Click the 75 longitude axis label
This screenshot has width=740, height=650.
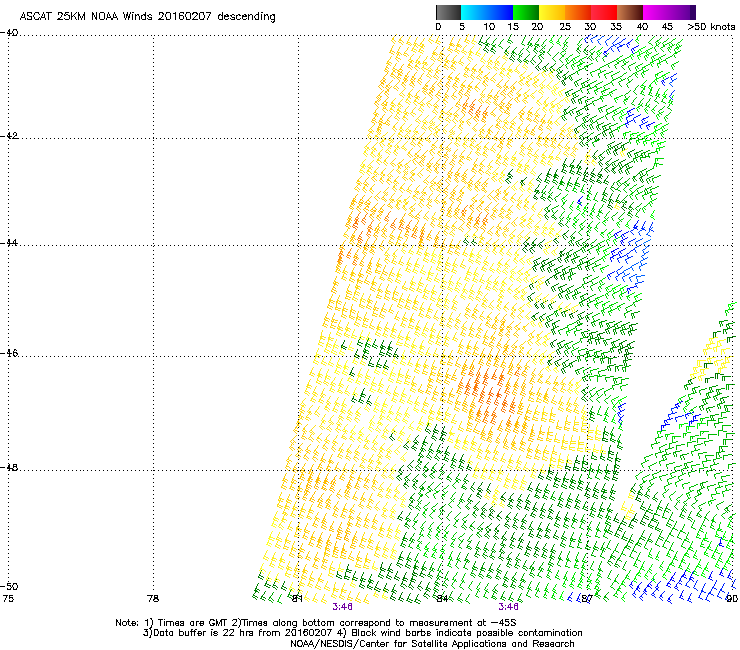pos(8,599)
